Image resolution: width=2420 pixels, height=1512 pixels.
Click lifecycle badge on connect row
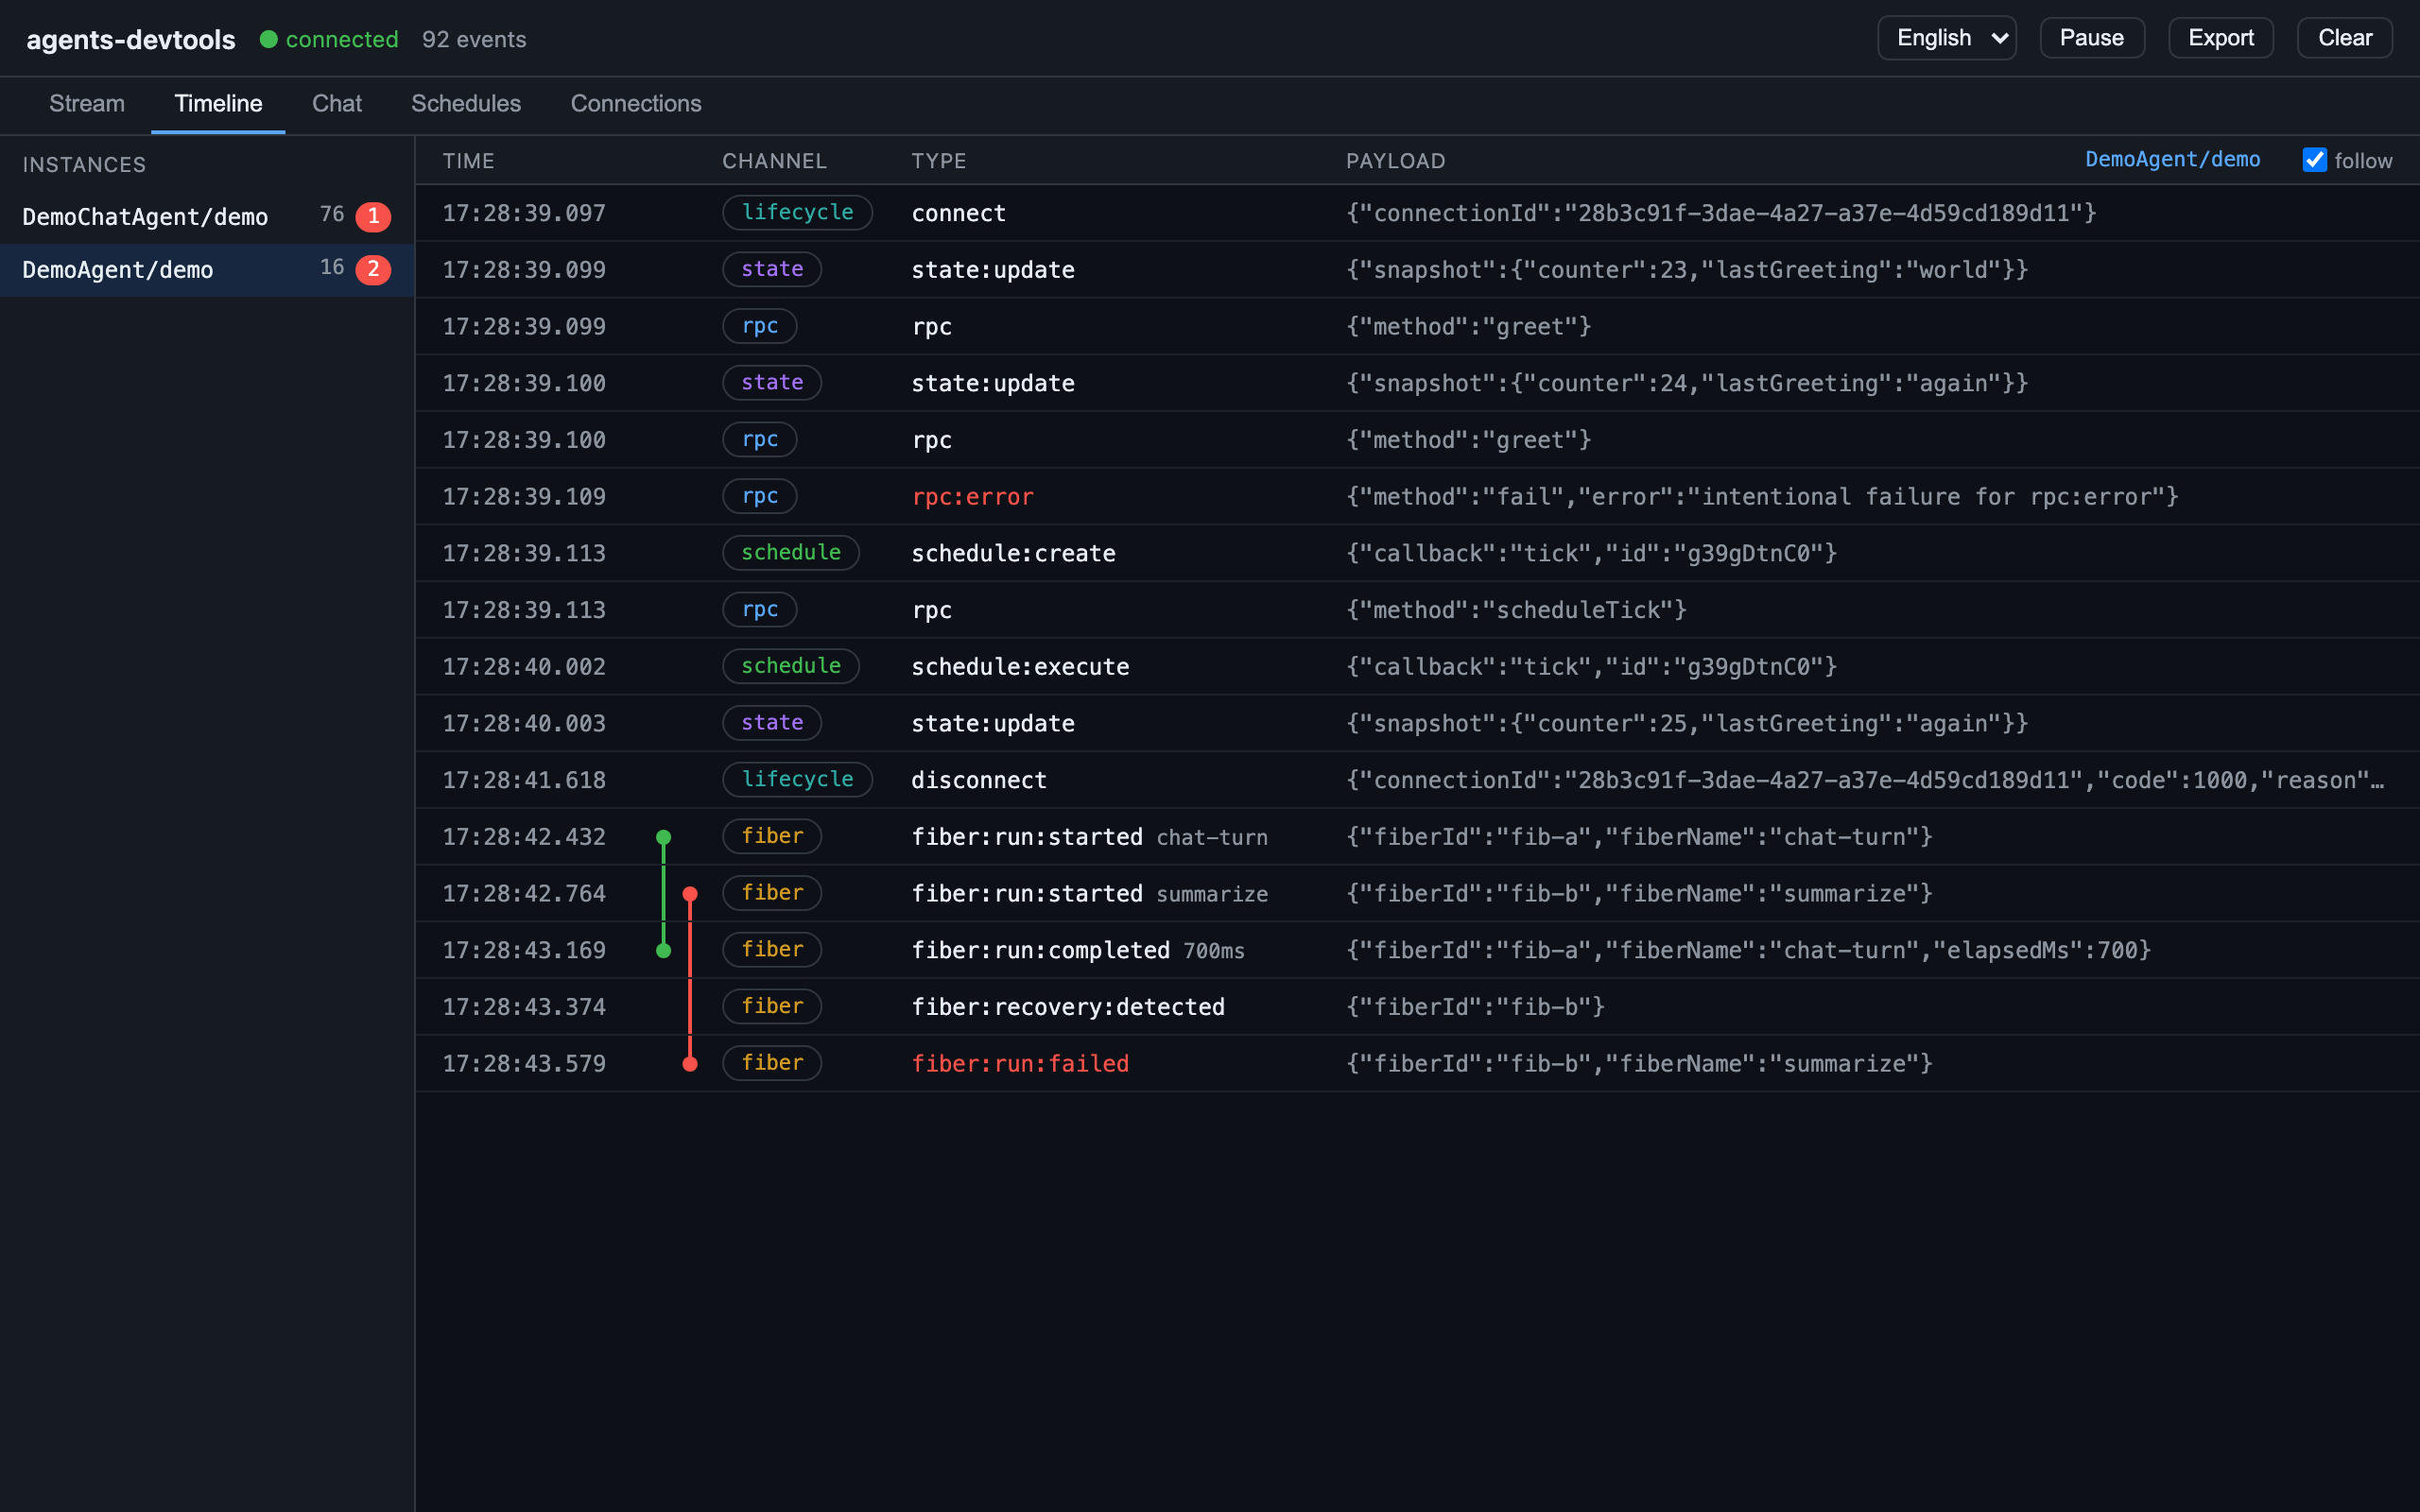point(797,212)
